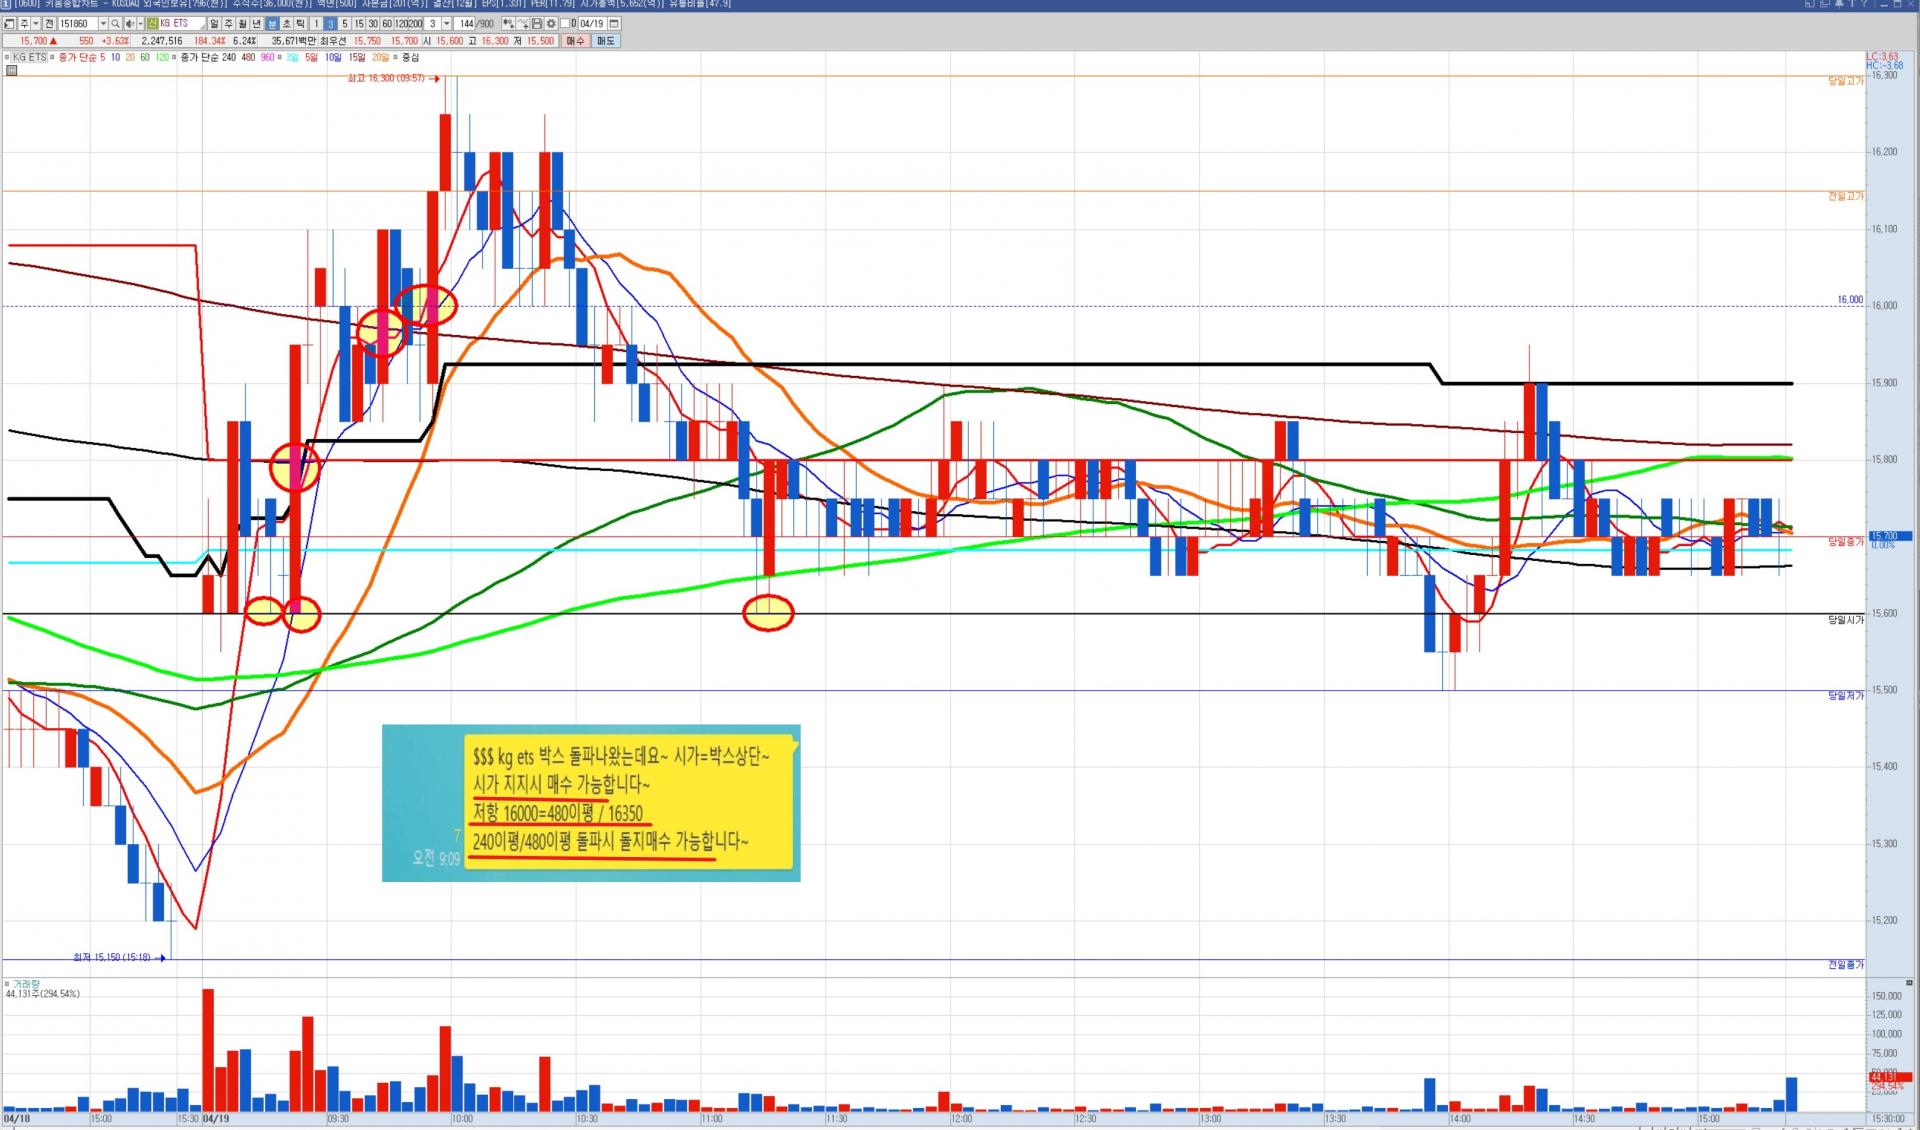The image size is (1920, 1130).
Task: Open the calendar date picker icon
Action: [x=614, y=24]
